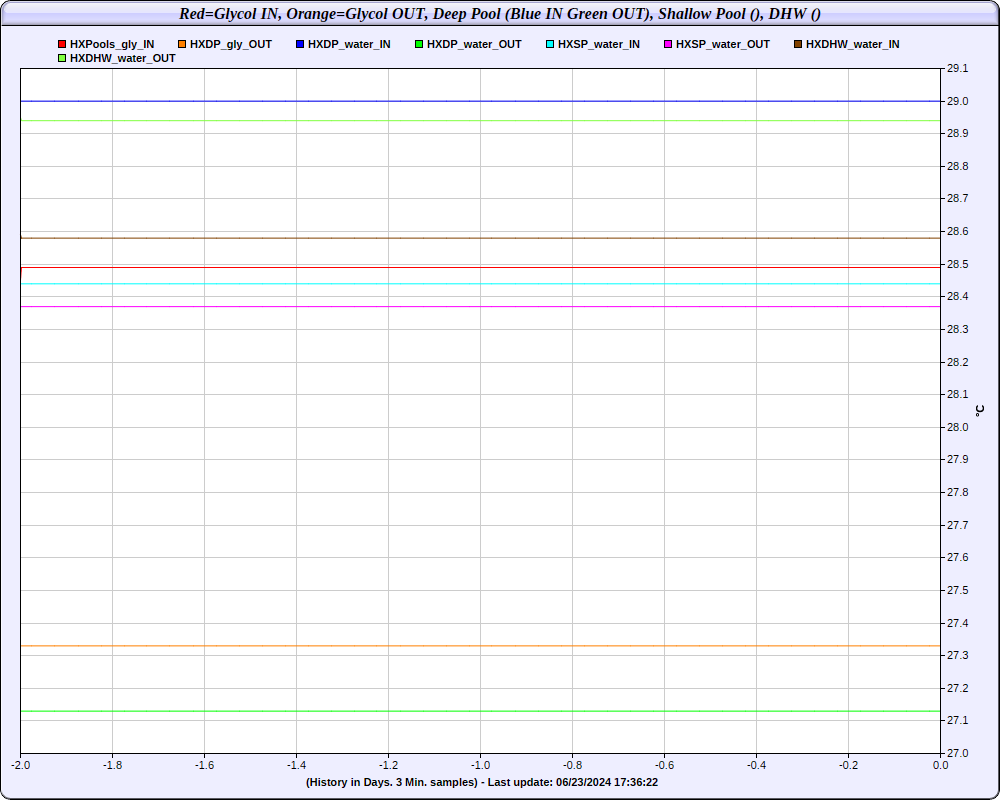Click the magenta HXSP_water_OUT legend swatch

(x=668, y=45)
